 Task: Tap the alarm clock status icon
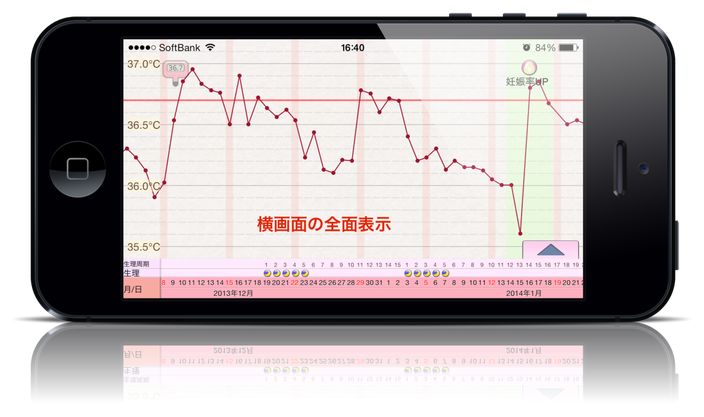(526, 47)
